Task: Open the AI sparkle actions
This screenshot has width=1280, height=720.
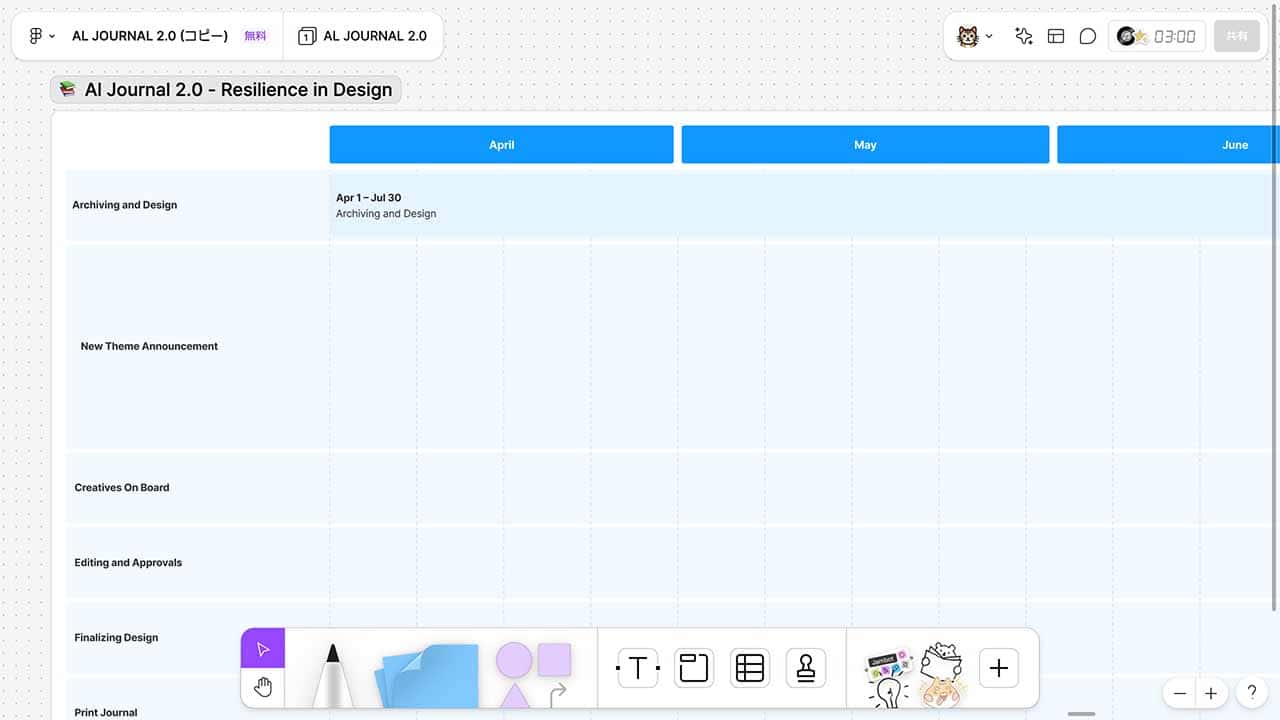Action: tap(1023, 36)
